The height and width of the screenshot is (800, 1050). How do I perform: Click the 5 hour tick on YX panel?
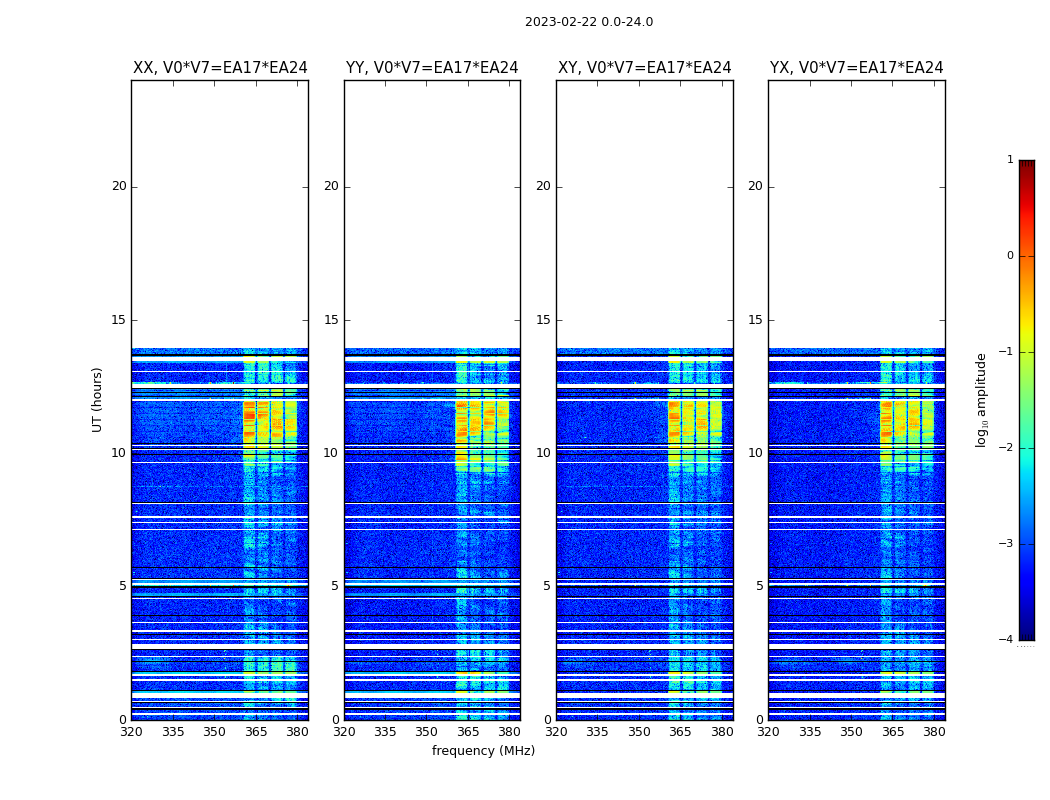click(x=759, y=586)
